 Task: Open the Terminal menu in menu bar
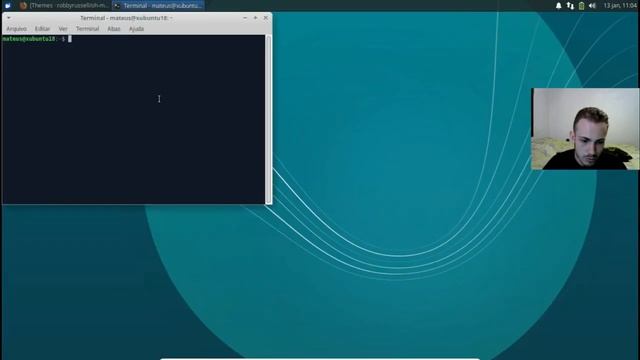(87, 29)
